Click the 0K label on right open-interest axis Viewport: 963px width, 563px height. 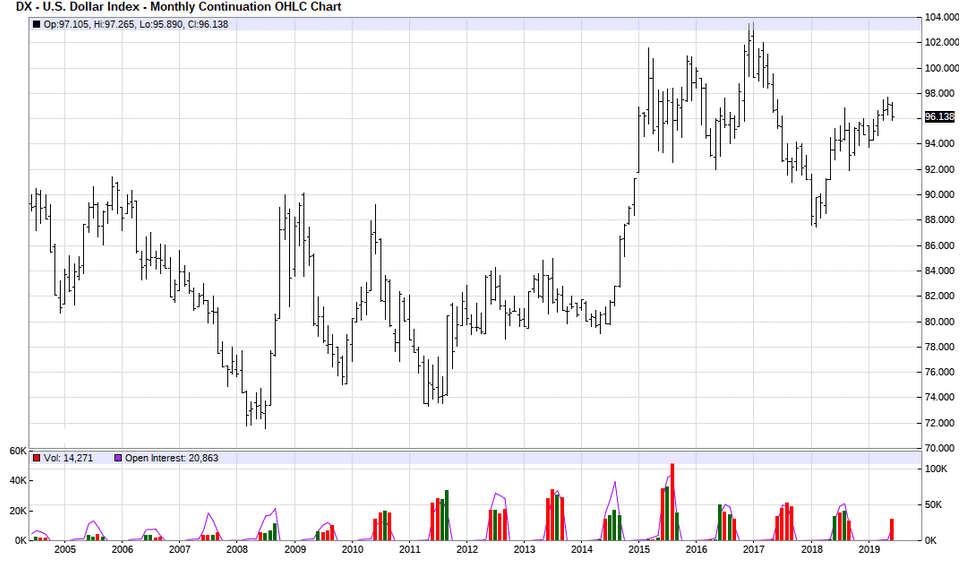[x=931, y=540]
